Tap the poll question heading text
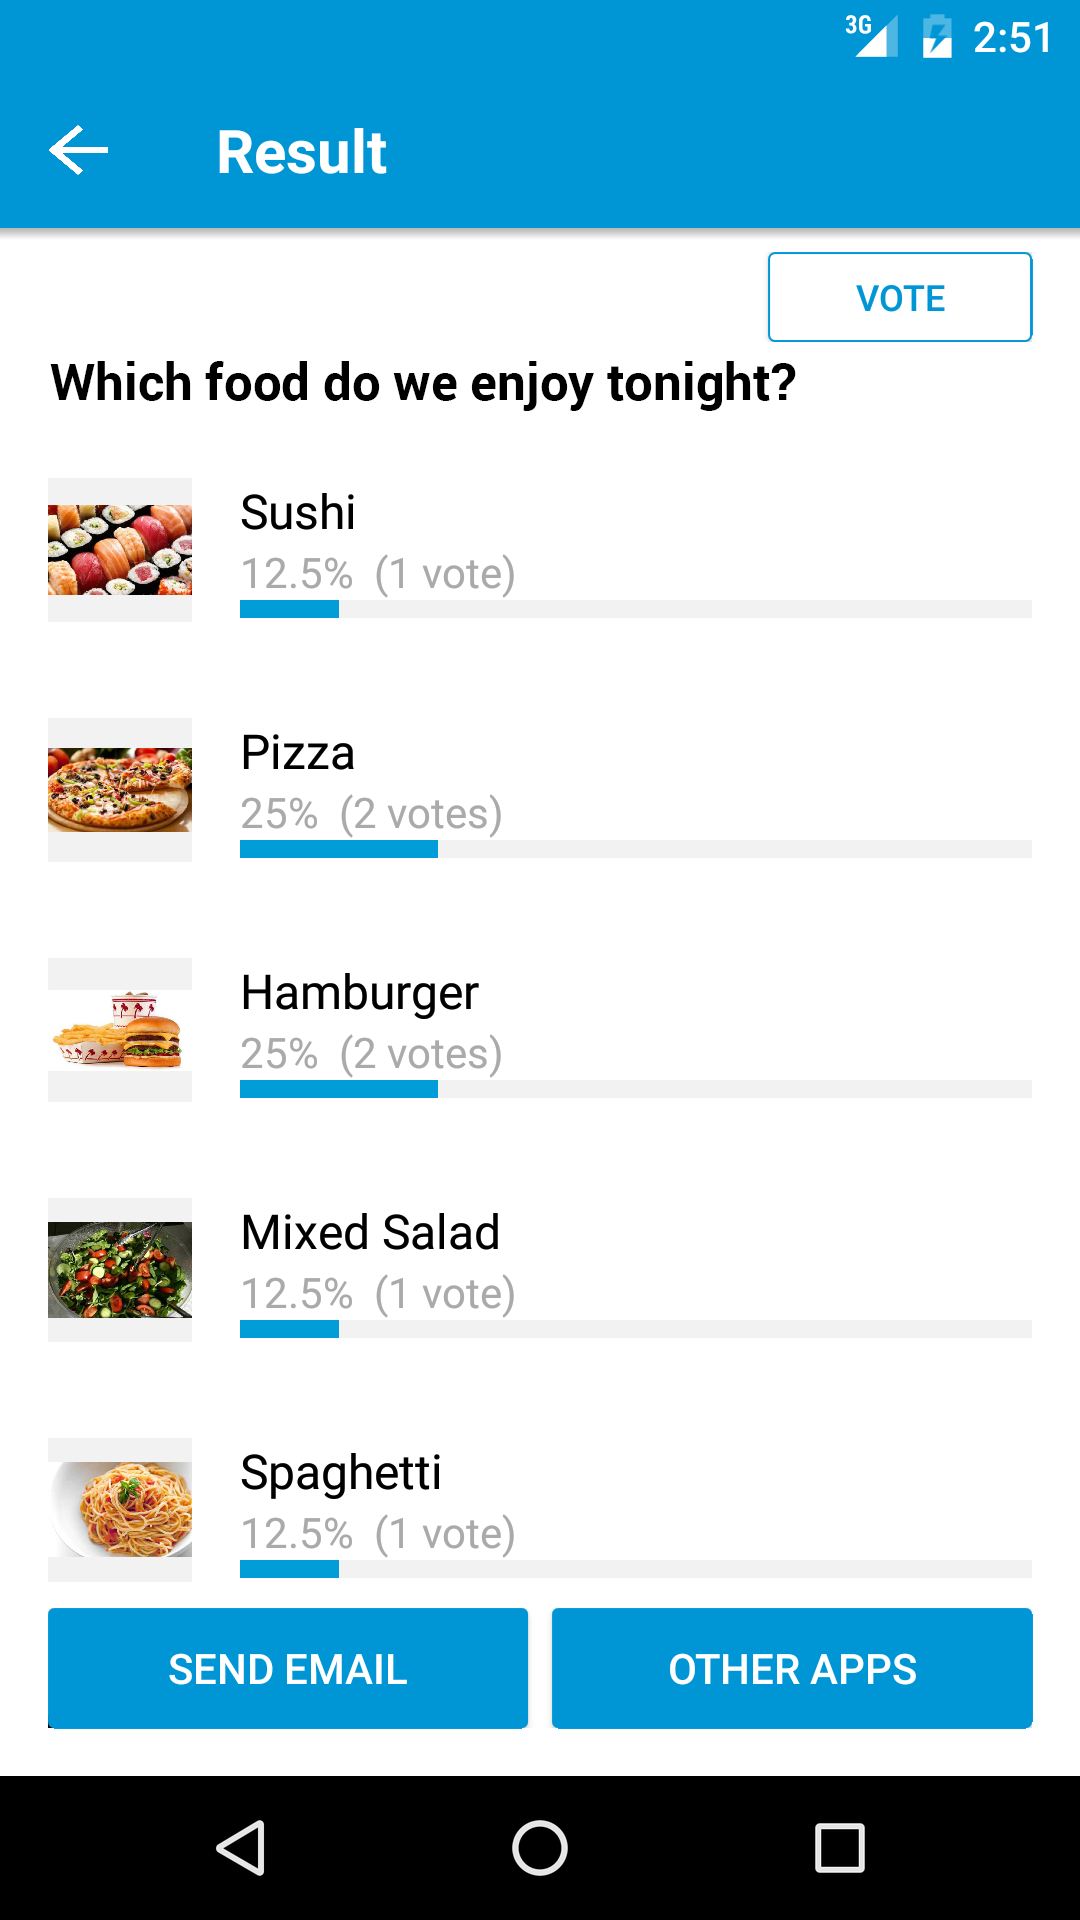The height and width of the screenshot is (1920, 1080). 423,383
